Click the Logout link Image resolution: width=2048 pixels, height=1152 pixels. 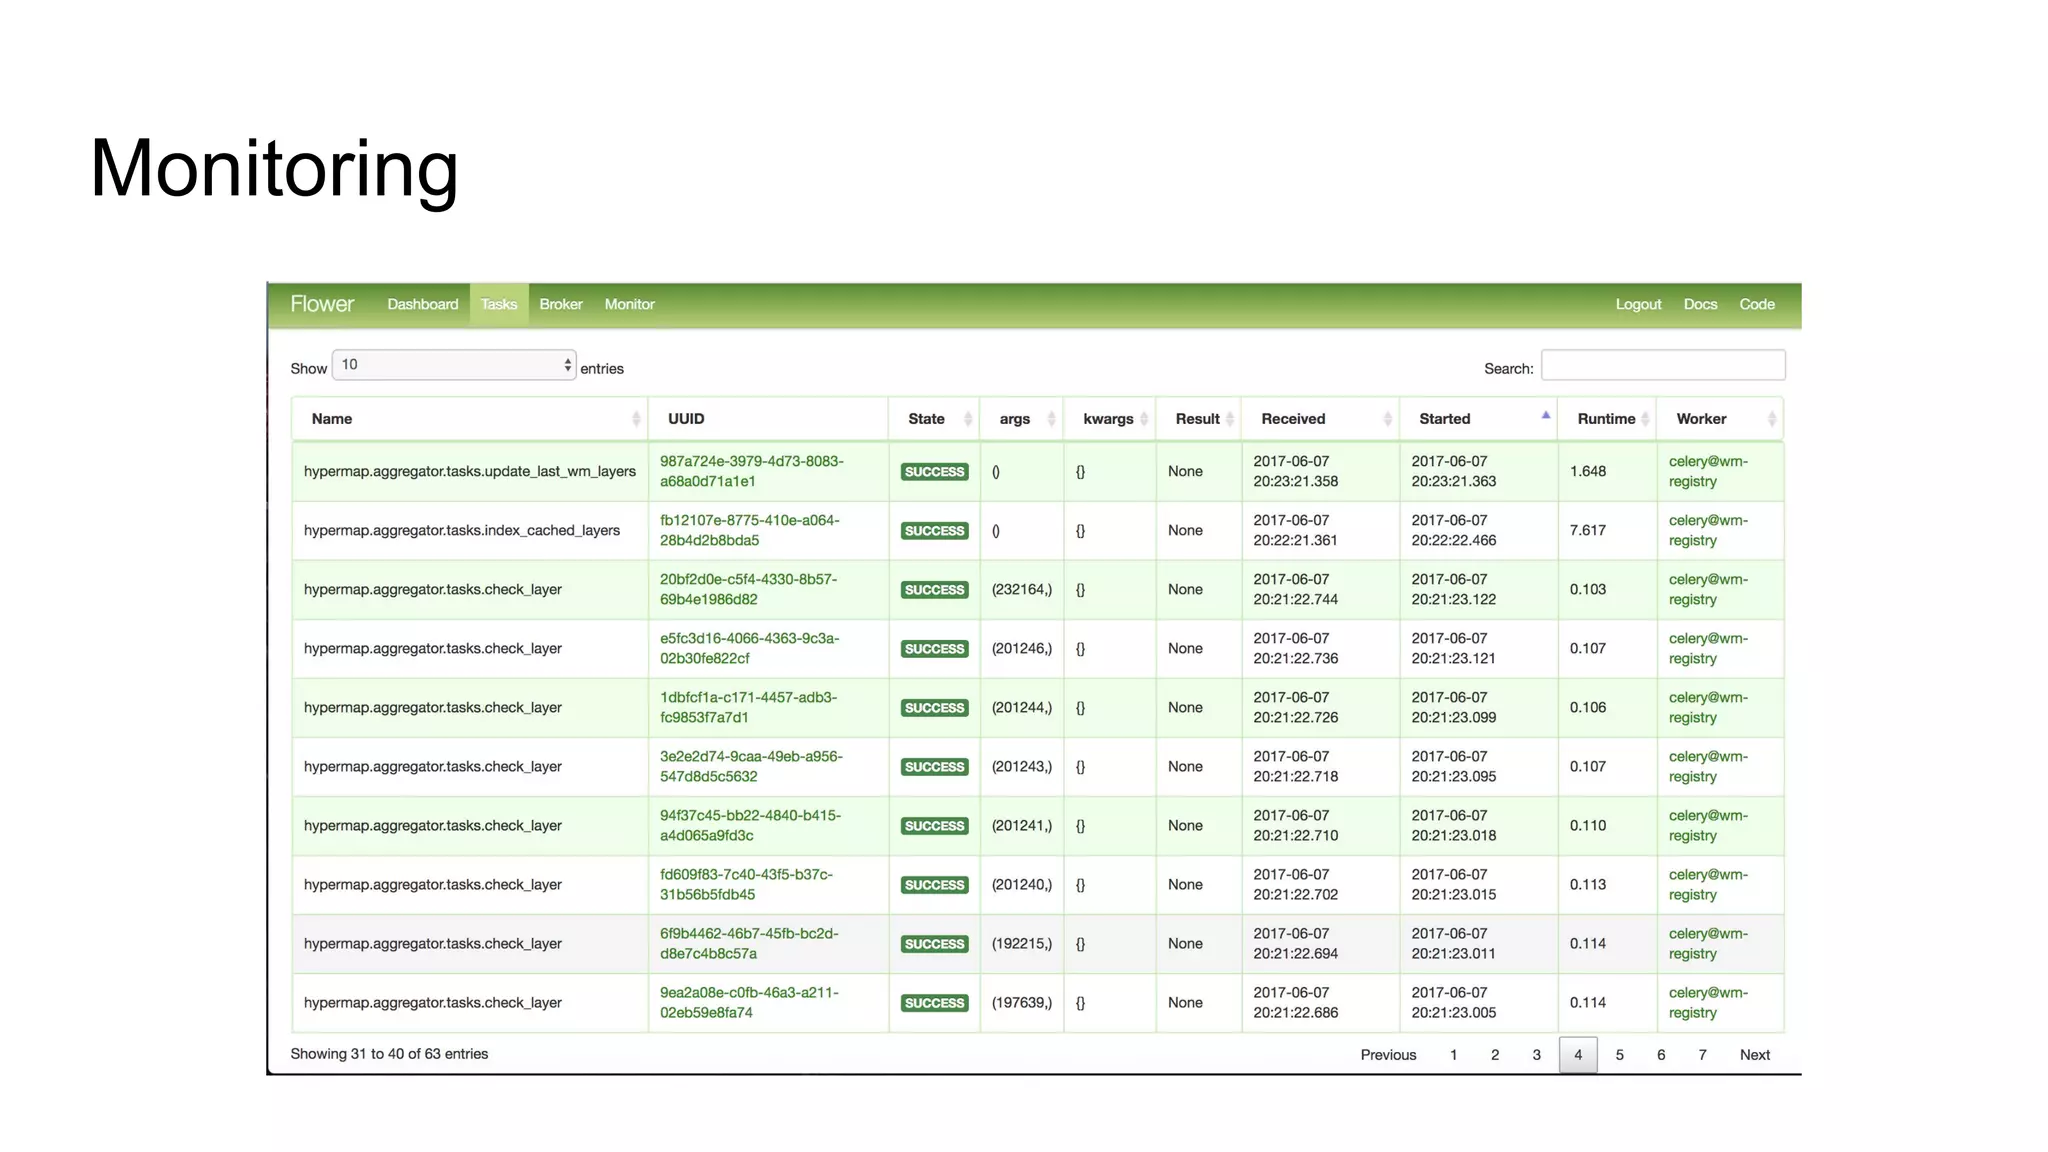coord(1638,304)
